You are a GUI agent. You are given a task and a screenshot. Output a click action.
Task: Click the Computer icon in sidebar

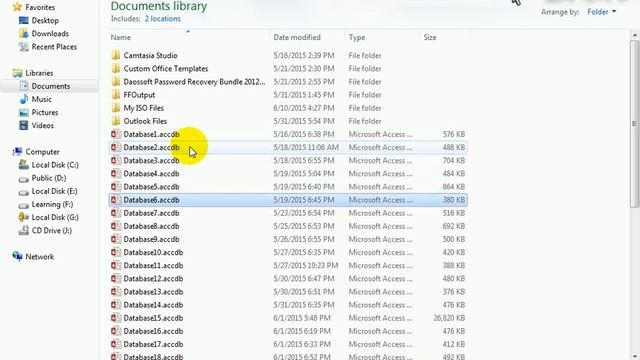[x=17, y=152]
